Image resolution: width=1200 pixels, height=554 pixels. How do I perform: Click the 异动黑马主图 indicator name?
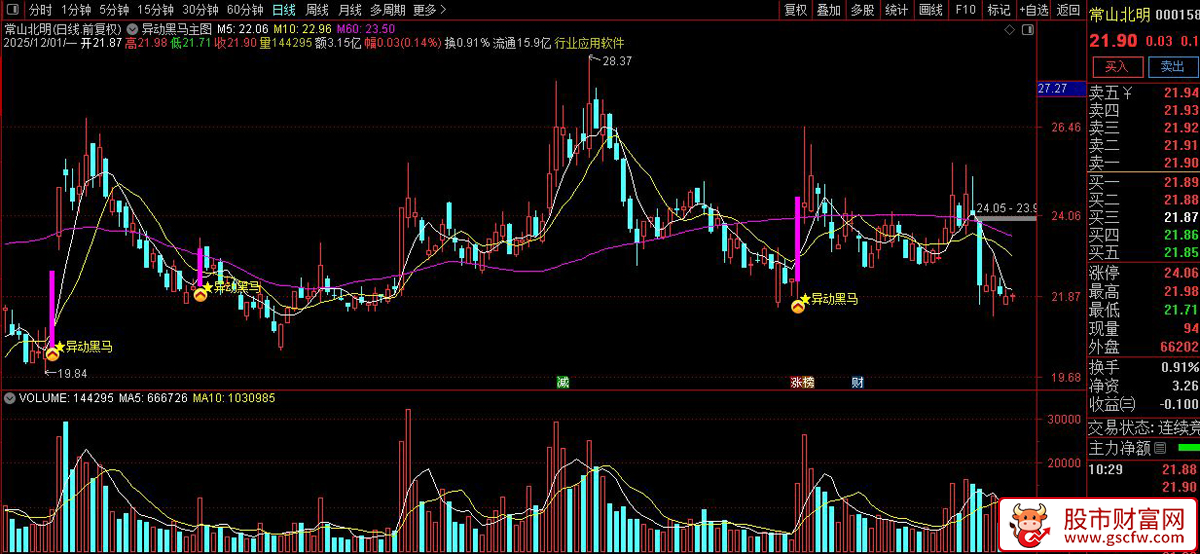click(x=176, y=29)
